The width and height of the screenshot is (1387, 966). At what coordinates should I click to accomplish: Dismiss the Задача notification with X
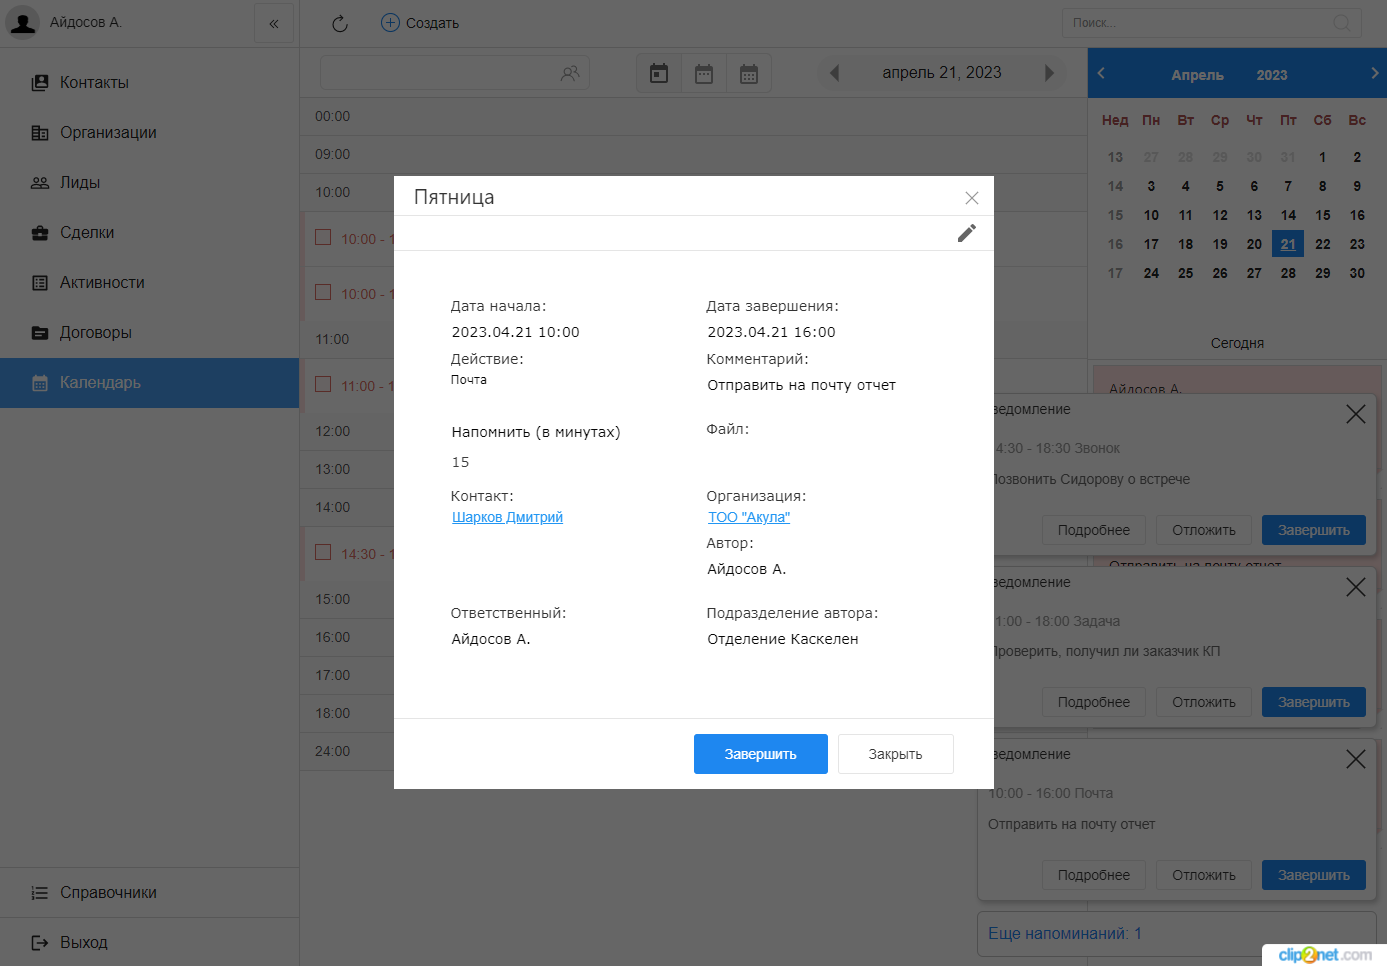pyautogui.click(x=1355, y=587)
